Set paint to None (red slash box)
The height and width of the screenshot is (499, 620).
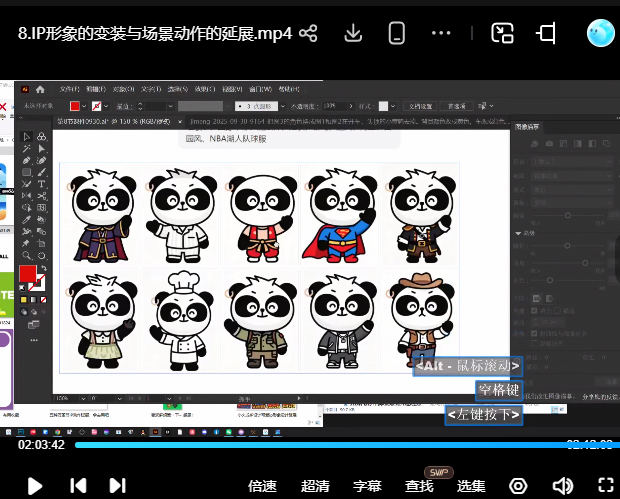(x=43, y=300)
